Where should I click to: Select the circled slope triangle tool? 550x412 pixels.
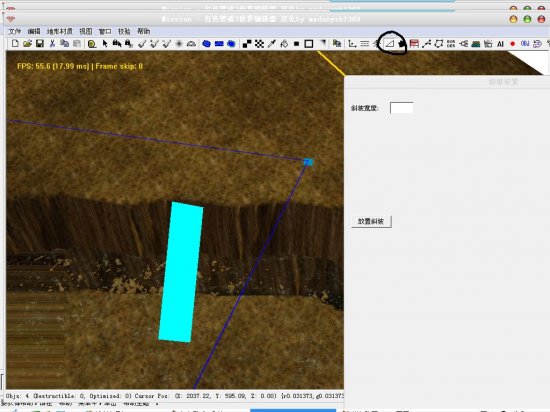pos(390,43)
